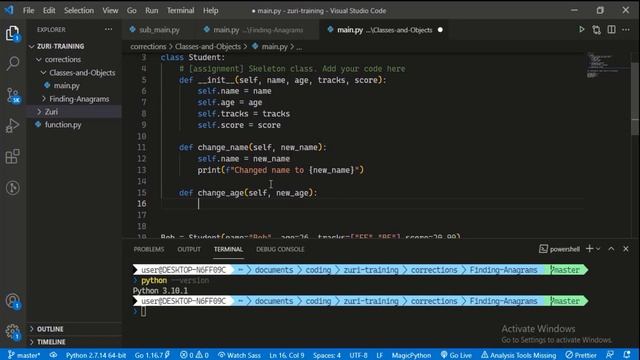Switch to PROBLEMS panel tab
Viewport: 640px width, 360px height.
[149, 249]
